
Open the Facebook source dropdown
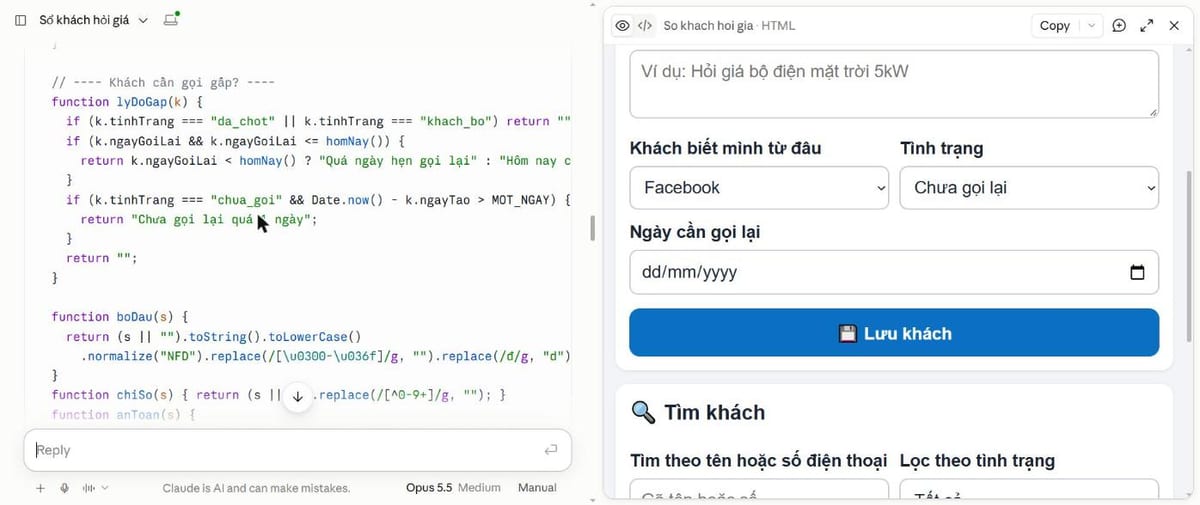(759, 188)
